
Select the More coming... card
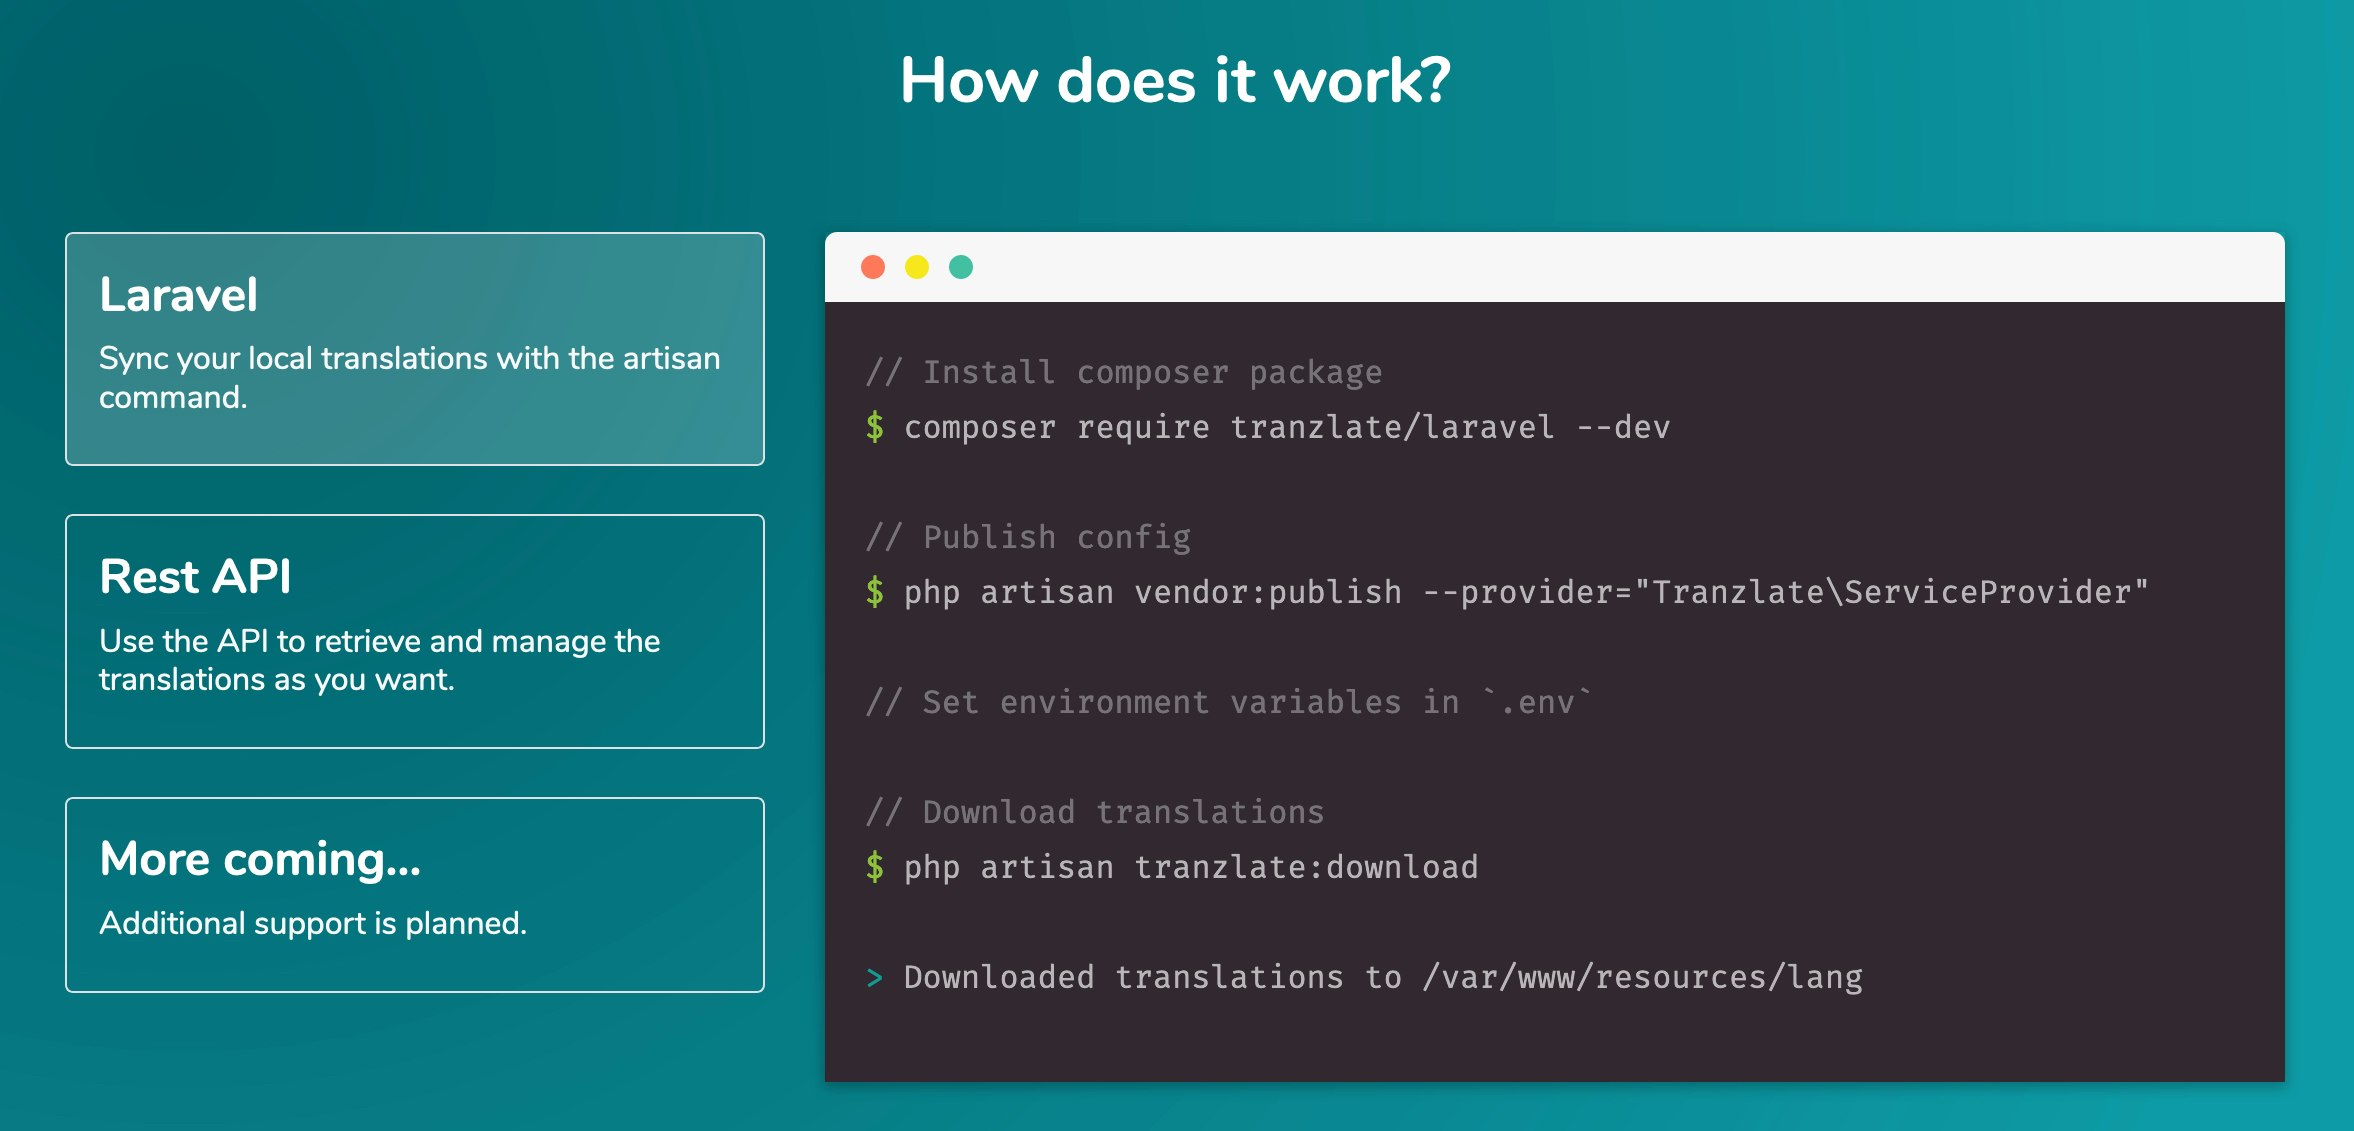click(x=415, y=894)
